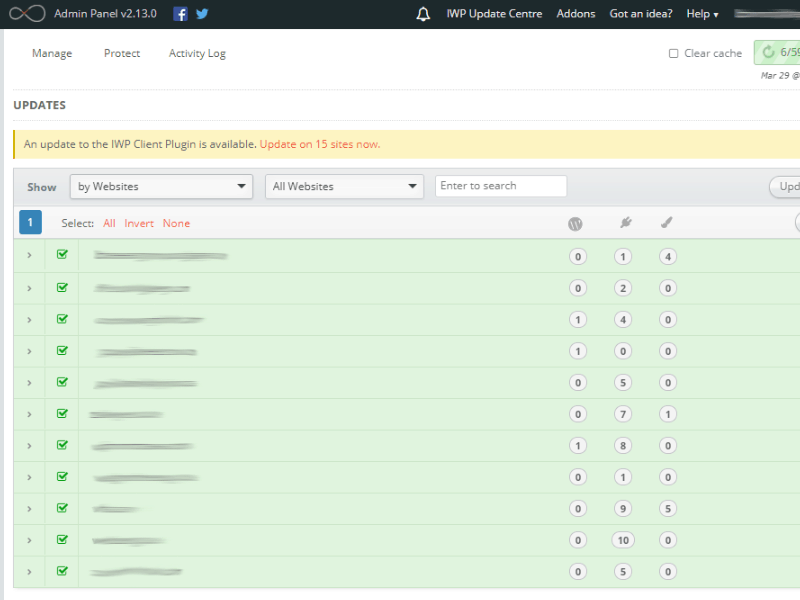Open the 'by Websites' dropdown
Viewport: 800px width, 600px height.
click(x=161, y=187)
